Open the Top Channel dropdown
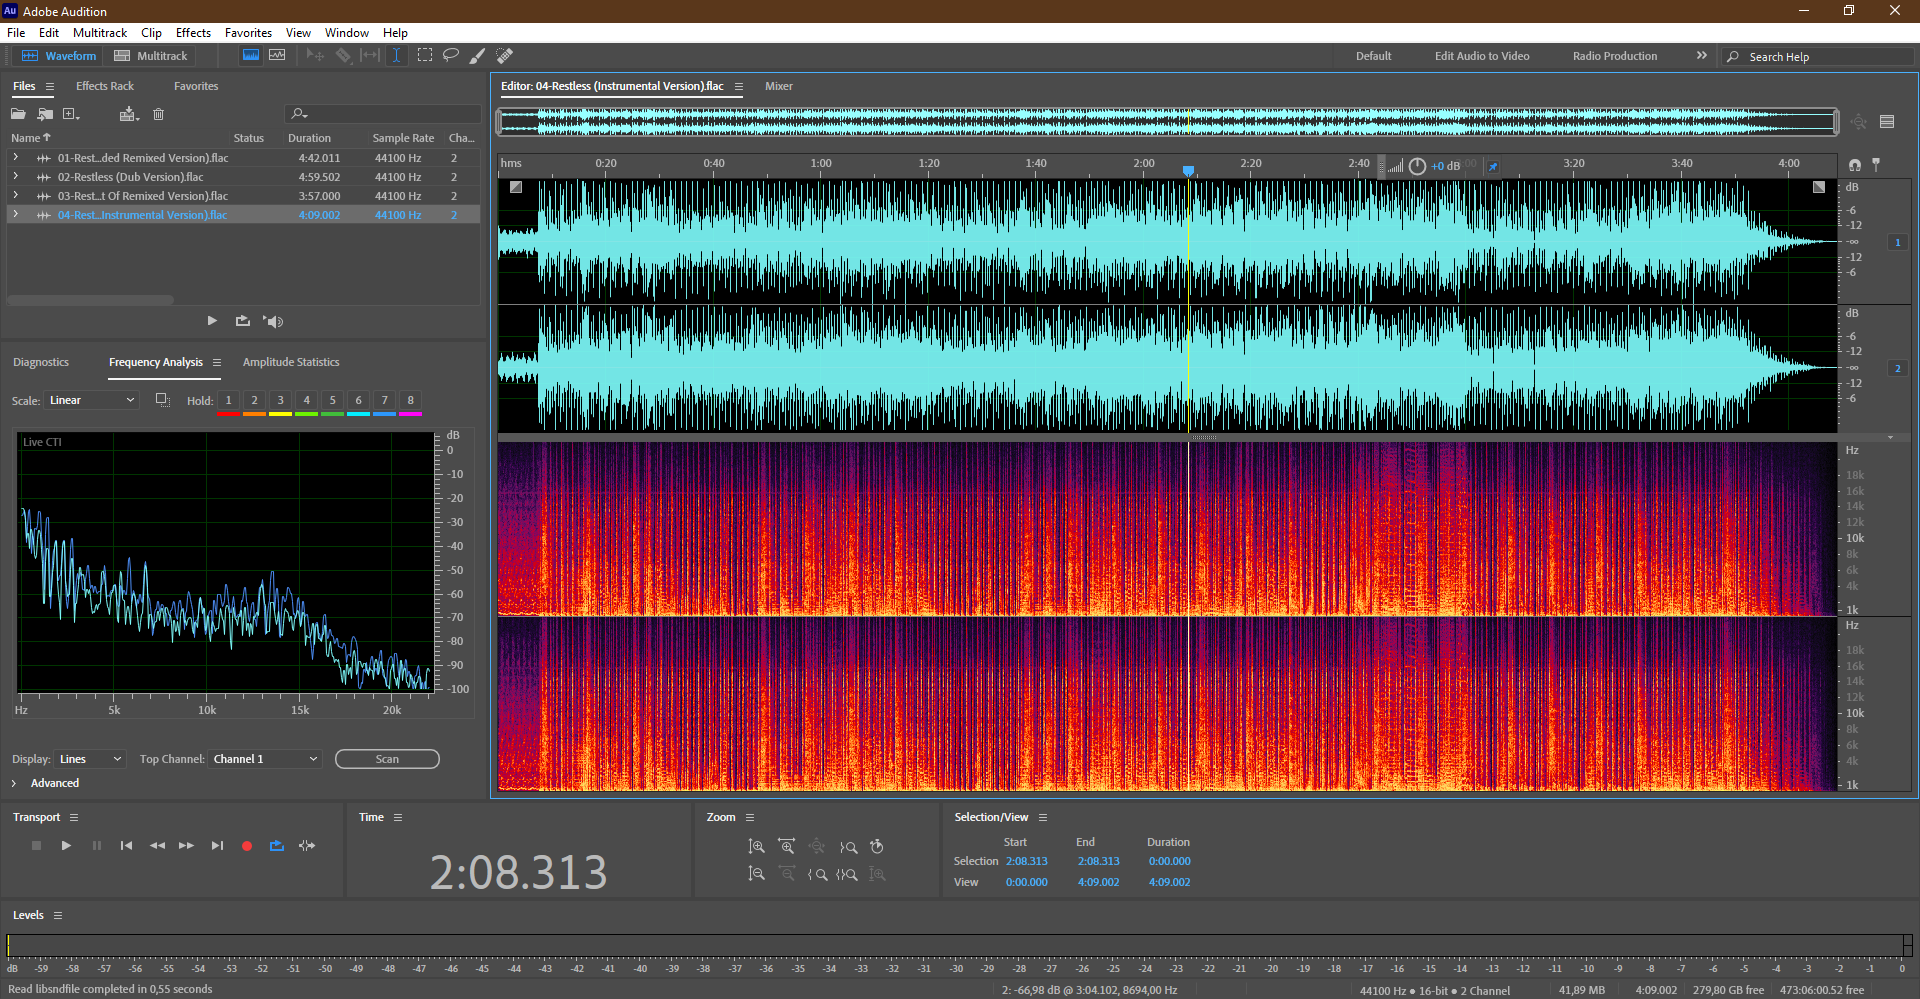 pos(265,759)
